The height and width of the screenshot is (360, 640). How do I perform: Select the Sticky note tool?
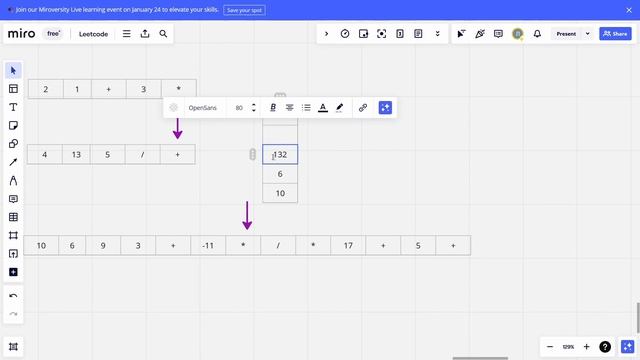click(13, 125)
